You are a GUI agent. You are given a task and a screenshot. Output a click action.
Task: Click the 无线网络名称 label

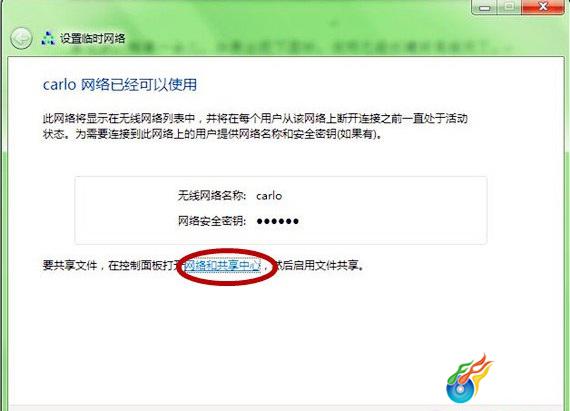pyautogui.click(x=212, y=196)
